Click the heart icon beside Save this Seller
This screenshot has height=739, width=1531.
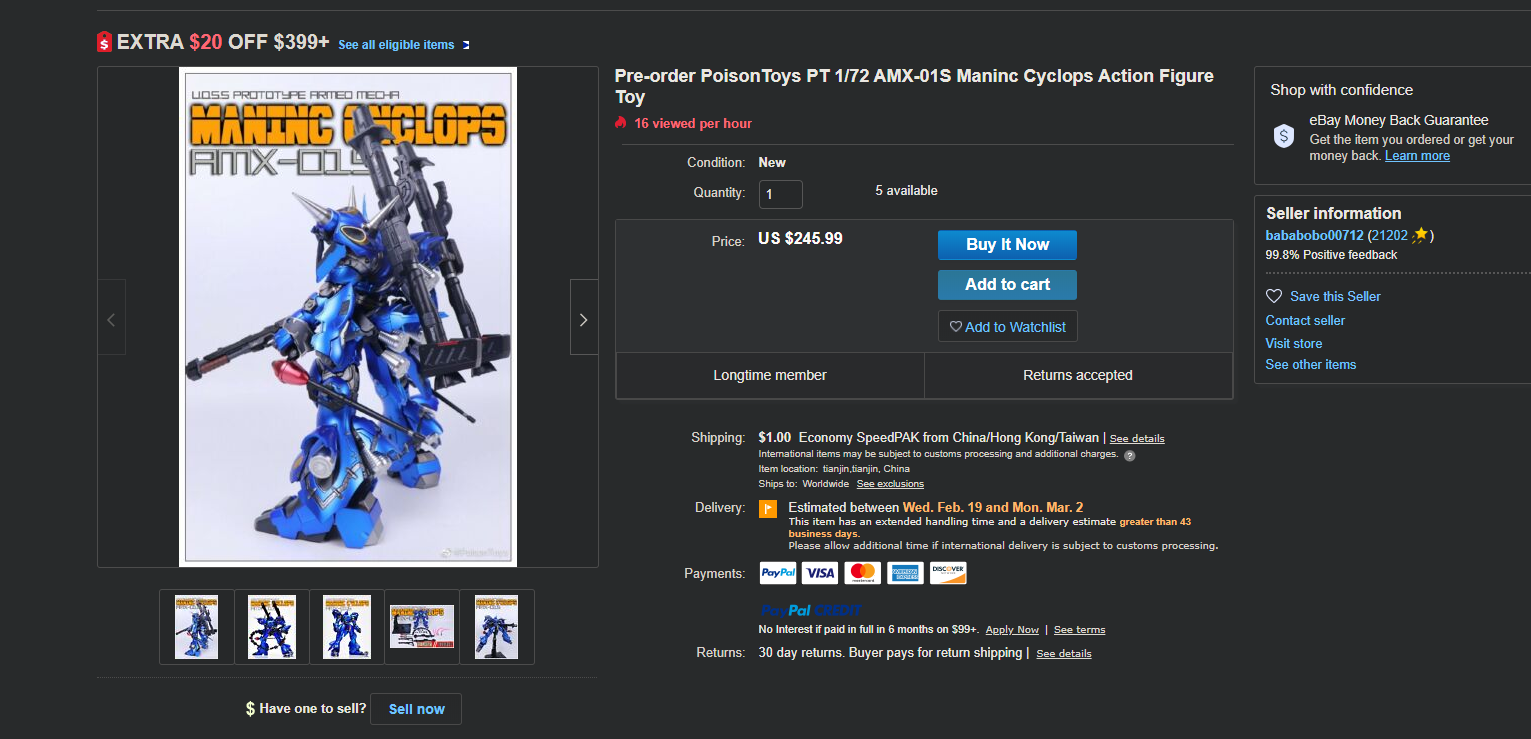(1274, 296)
